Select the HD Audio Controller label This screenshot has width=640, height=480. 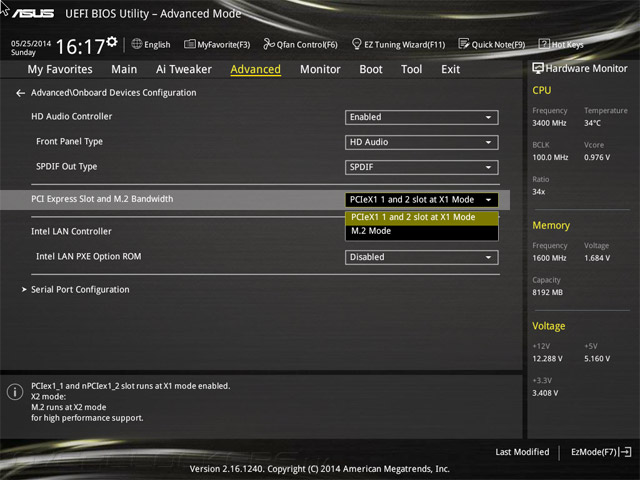pyautogui.click(x=71, y=116)
